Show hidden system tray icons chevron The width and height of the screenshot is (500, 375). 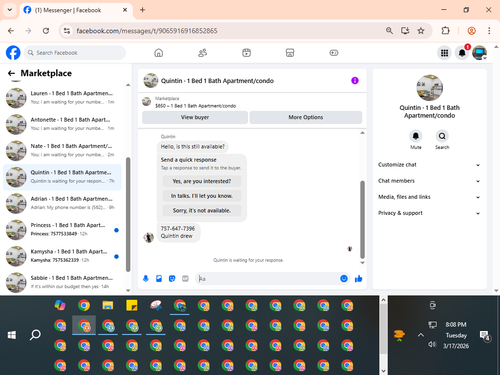tap(421, 335)
